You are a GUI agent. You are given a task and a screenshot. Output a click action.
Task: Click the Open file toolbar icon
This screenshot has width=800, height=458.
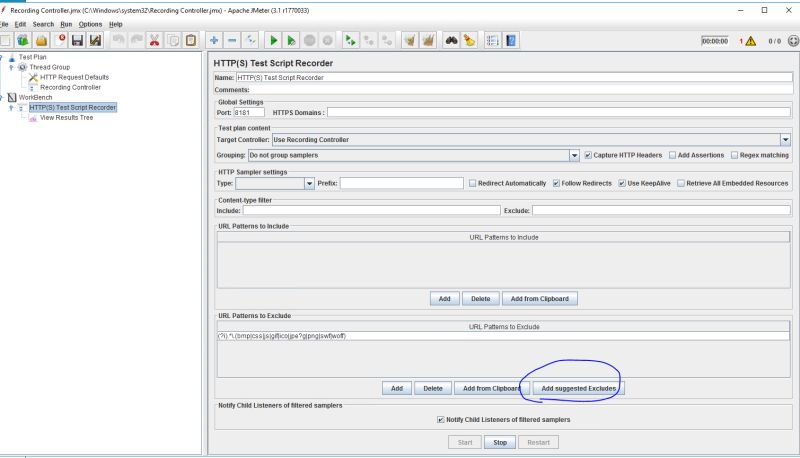(41, 40)
